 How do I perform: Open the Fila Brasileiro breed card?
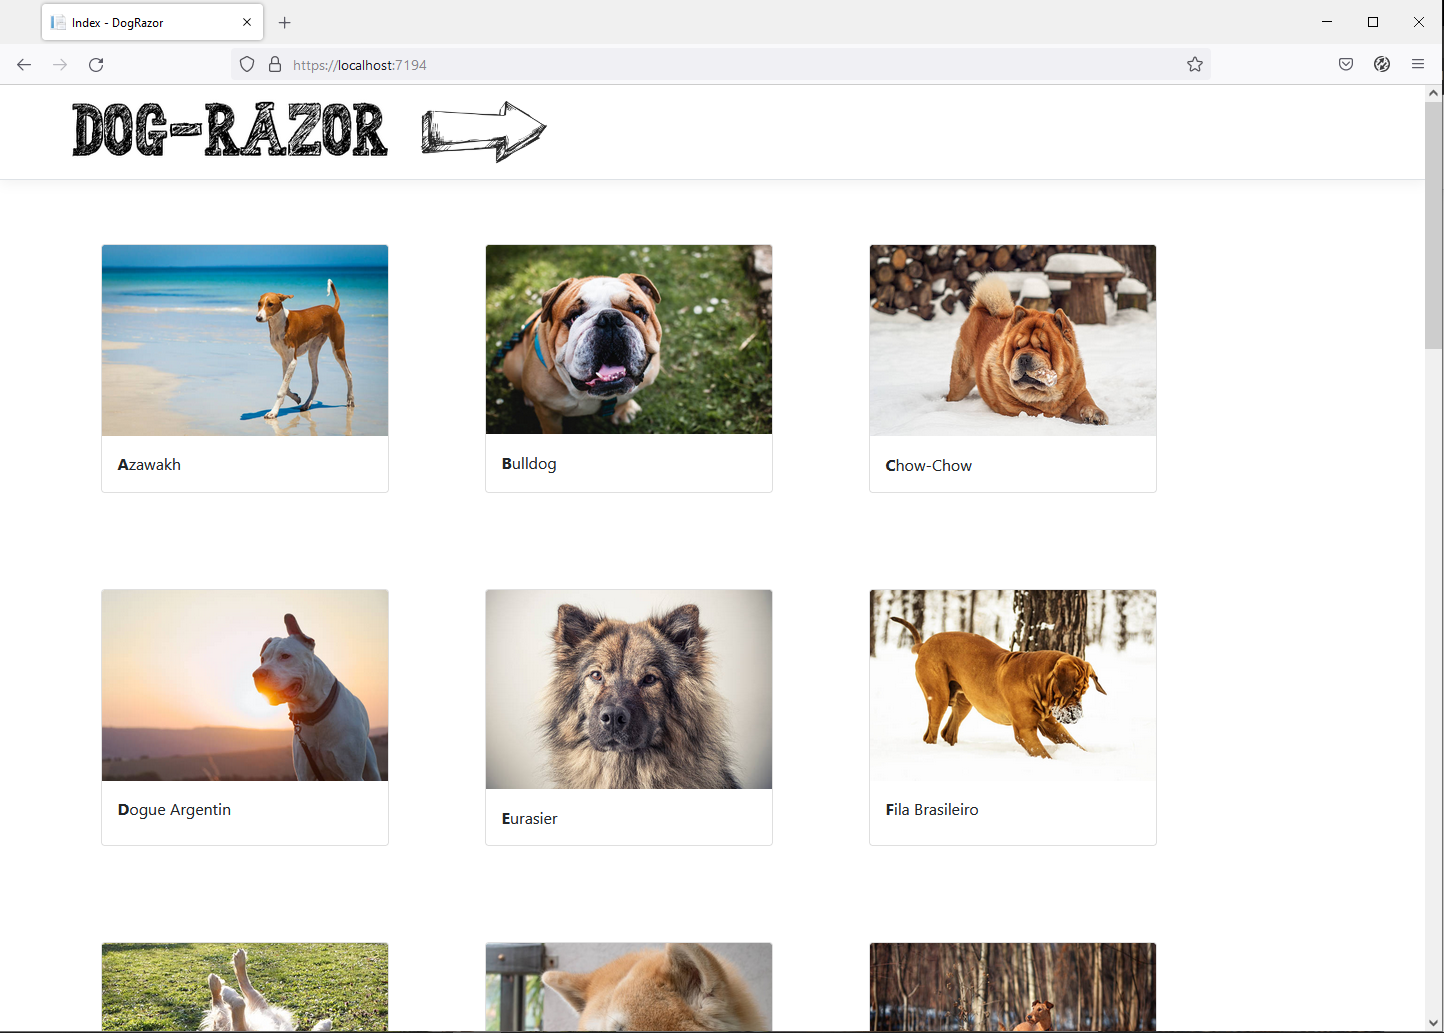1012,715
